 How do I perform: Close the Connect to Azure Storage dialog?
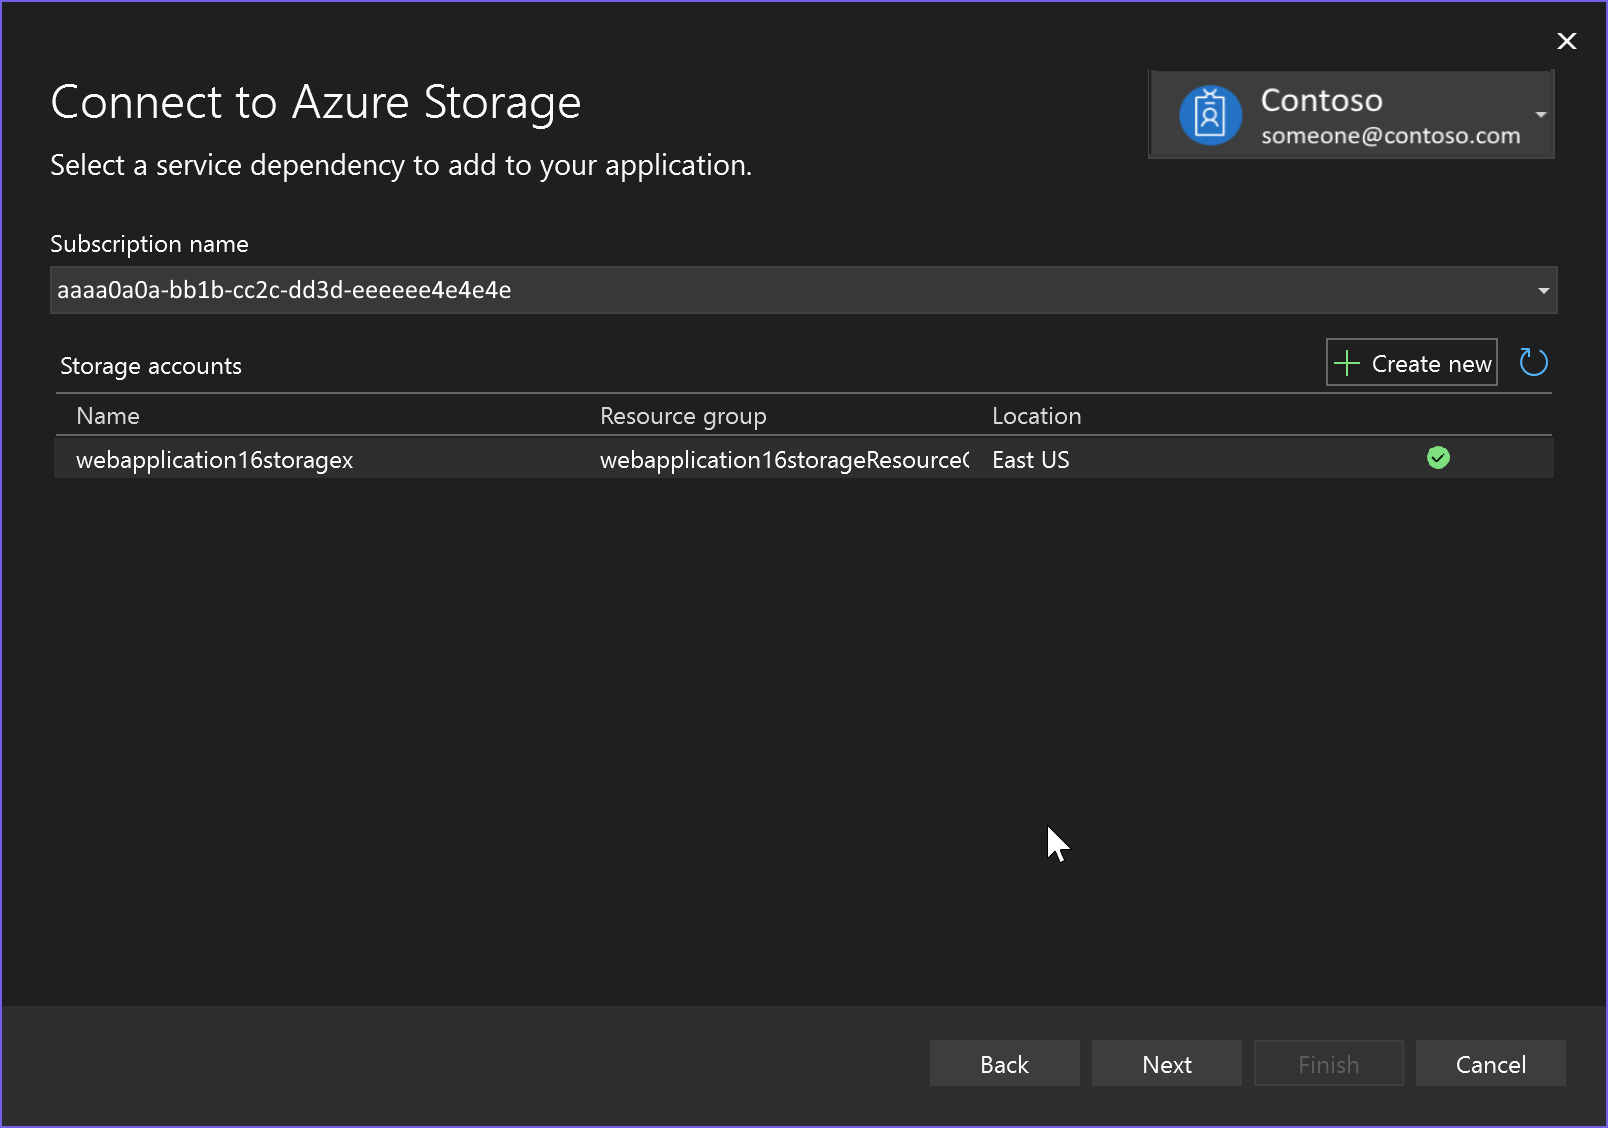pyautogui.click(x=1566, y=41)
